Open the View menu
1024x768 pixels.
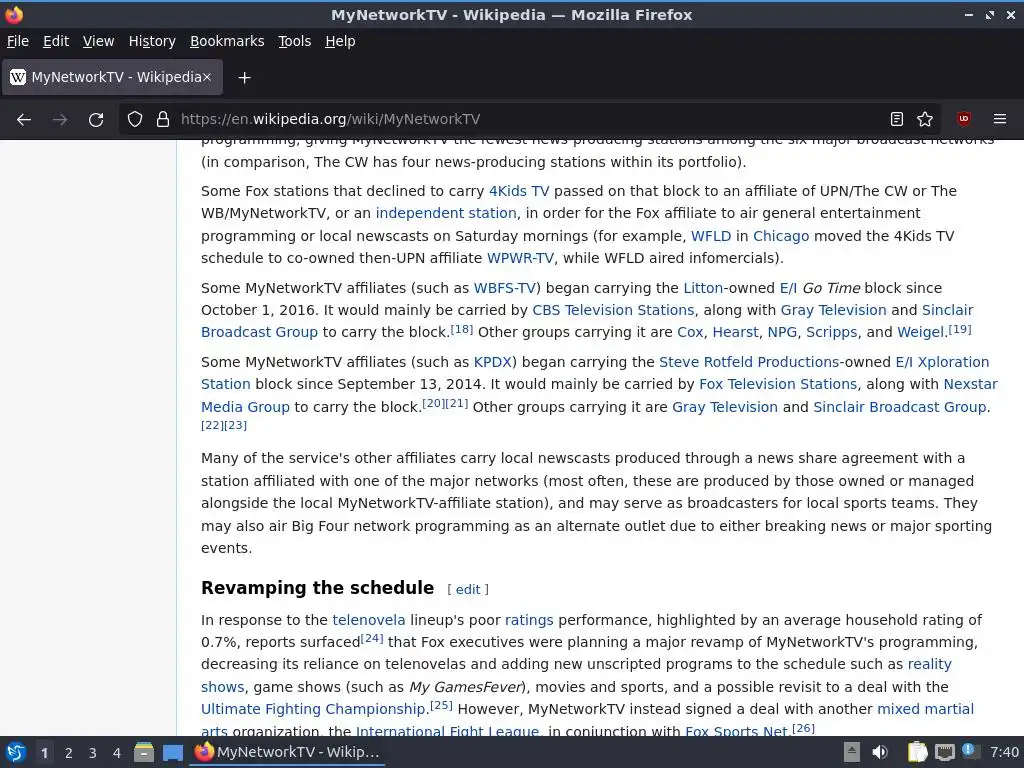98,41
